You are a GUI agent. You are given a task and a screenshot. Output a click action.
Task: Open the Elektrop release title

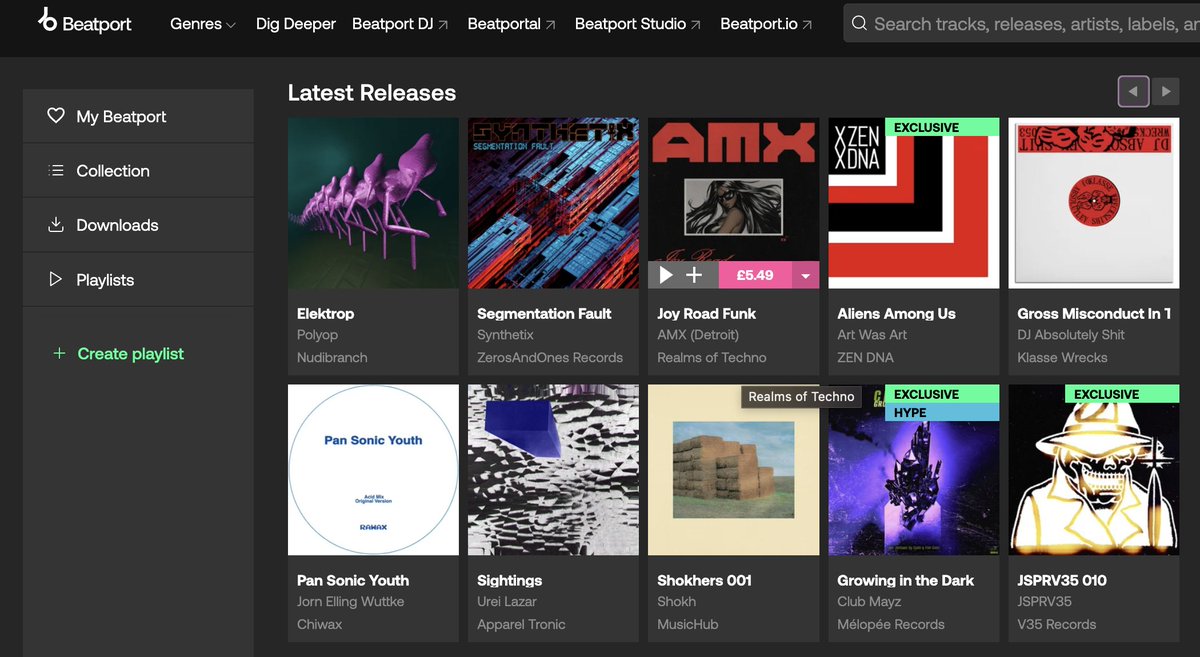325,313
